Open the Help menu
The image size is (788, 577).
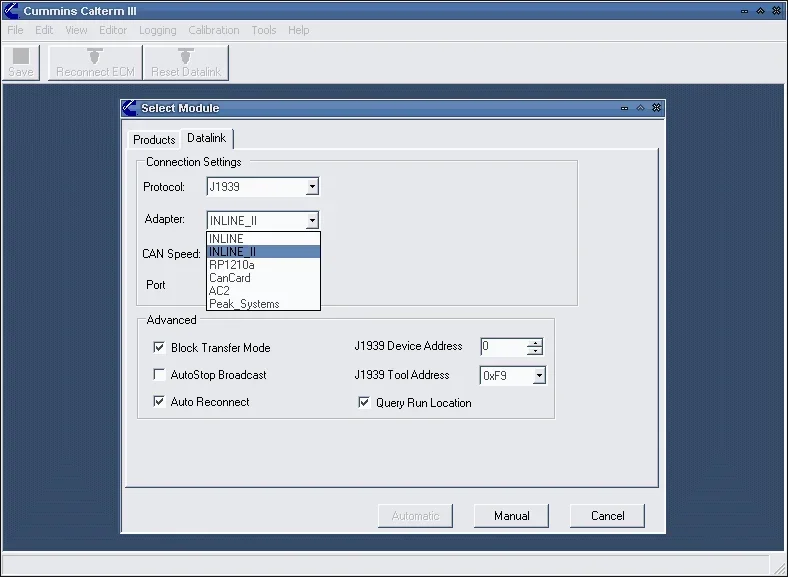click(299, 30)
